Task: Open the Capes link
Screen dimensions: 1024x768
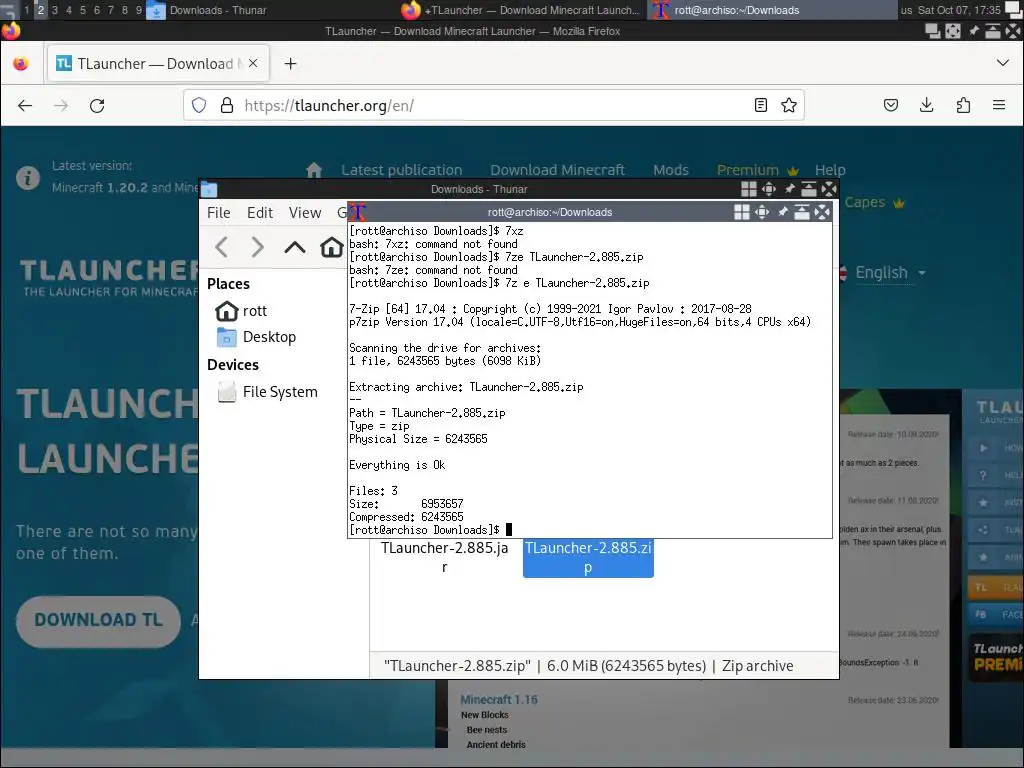Action: point(874,202)
